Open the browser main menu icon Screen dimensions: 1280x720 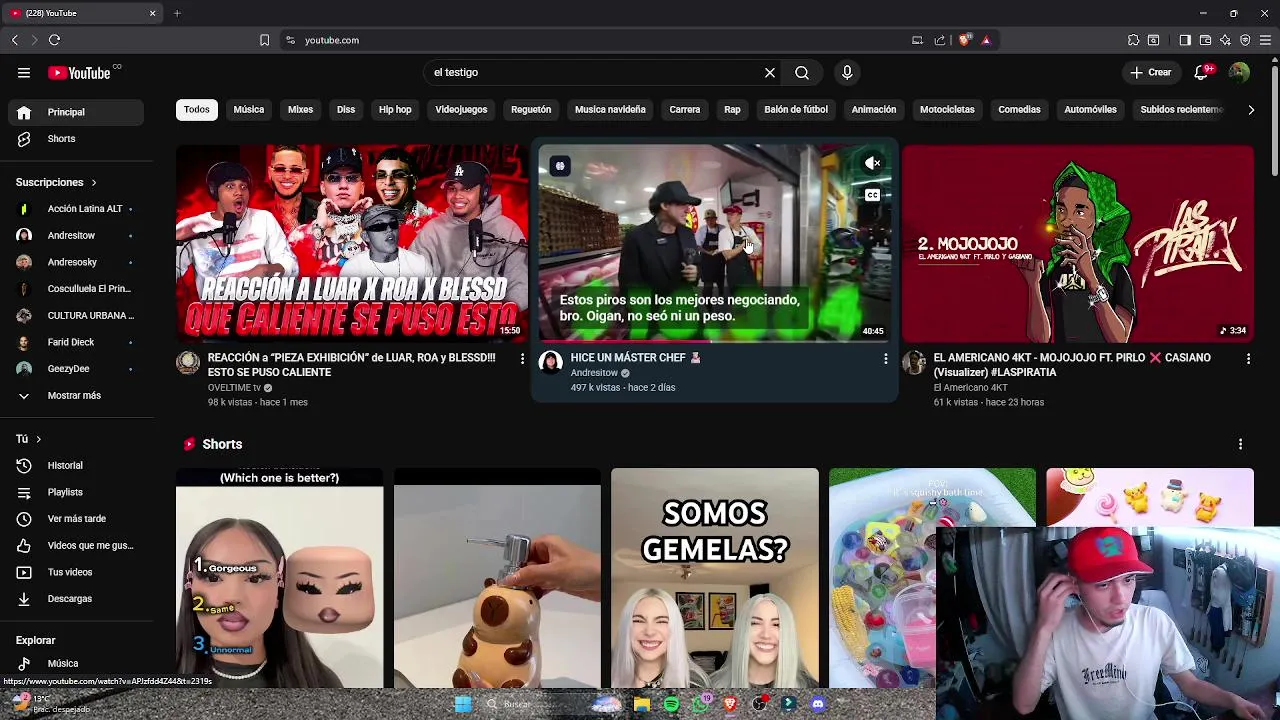coord(1265,40)
